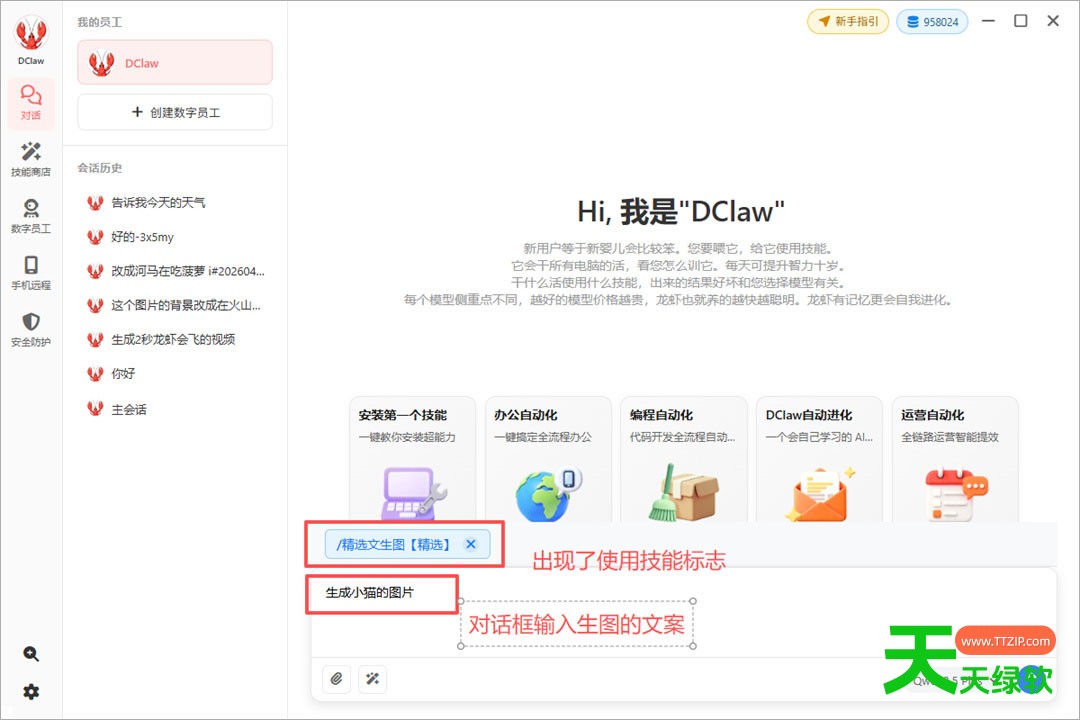This screenshot has height=720, width=1080.
Task: Click the broom and box icon on 编程自动化
Action: coord(684,493)
